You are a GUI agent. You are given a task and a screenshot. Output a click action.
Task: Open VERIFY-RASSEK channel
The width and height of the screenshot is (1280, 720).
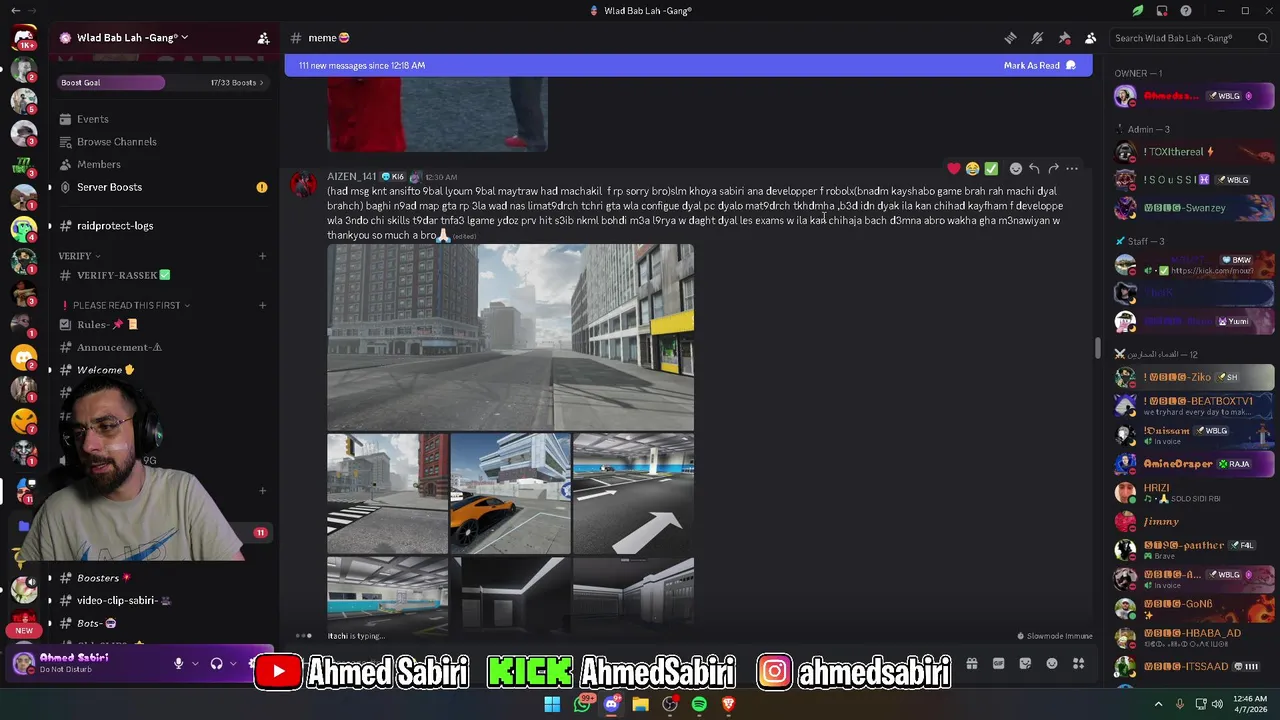point(162,275)
